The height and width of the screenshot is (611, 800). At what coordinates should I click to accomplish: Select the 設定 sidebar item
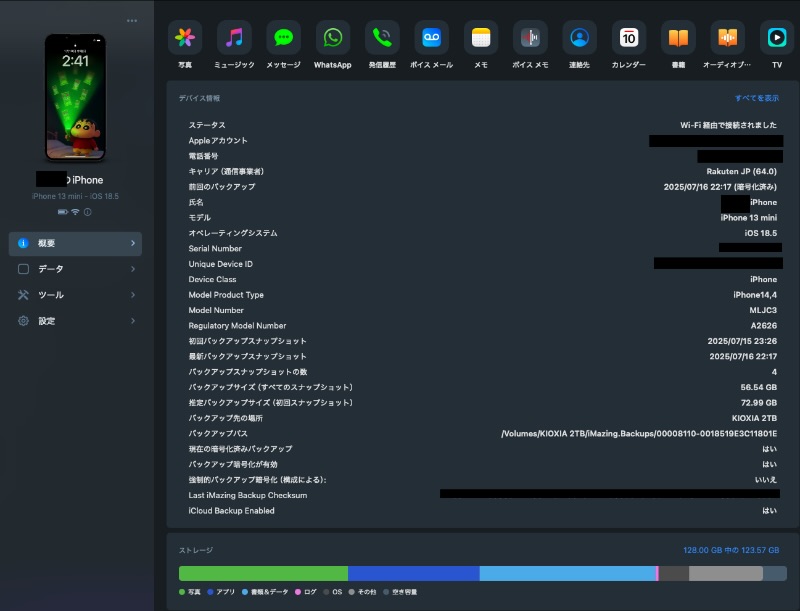(76, 321)
